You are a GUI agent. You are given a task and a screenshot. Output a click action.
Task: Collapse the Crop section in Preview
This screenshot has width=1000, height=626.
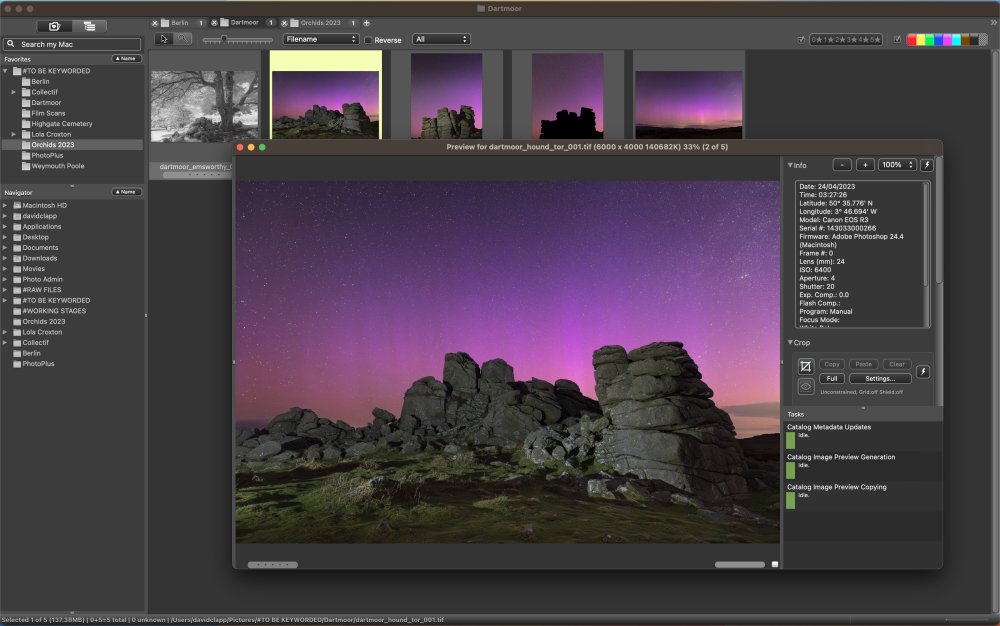790,342
